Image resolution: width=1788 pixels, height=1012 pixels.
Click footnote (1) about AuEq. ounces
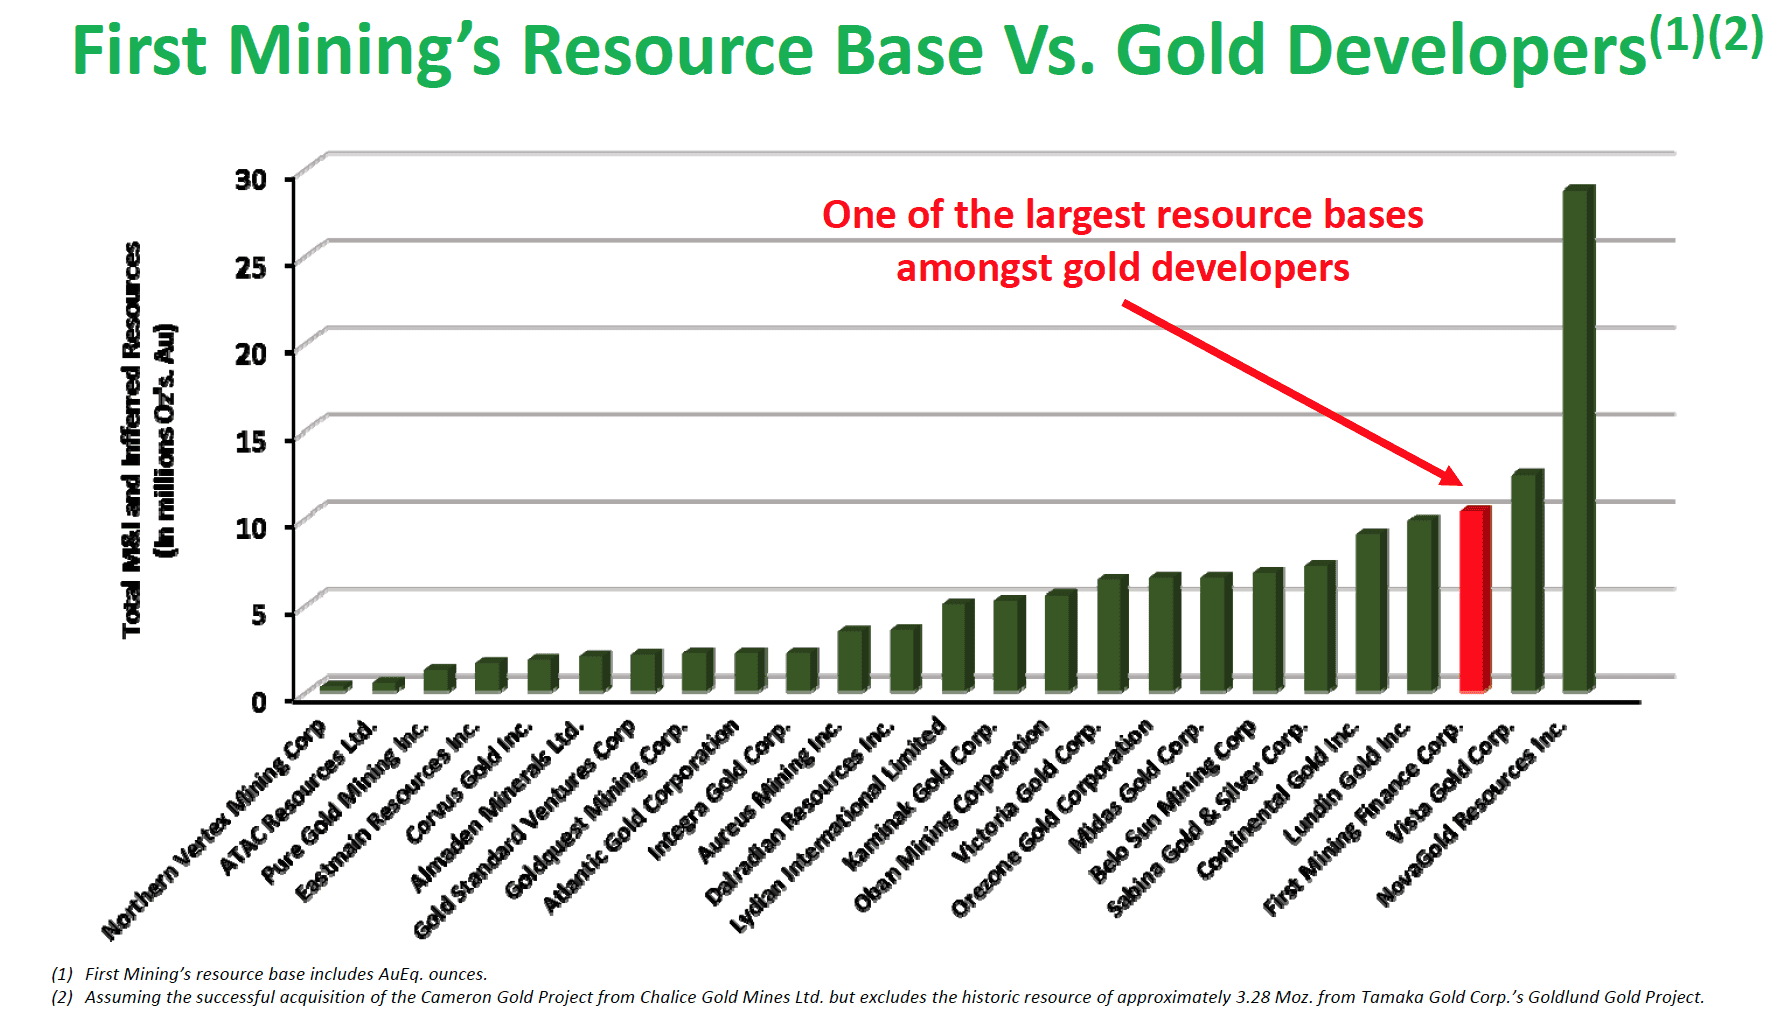(270, 974)
